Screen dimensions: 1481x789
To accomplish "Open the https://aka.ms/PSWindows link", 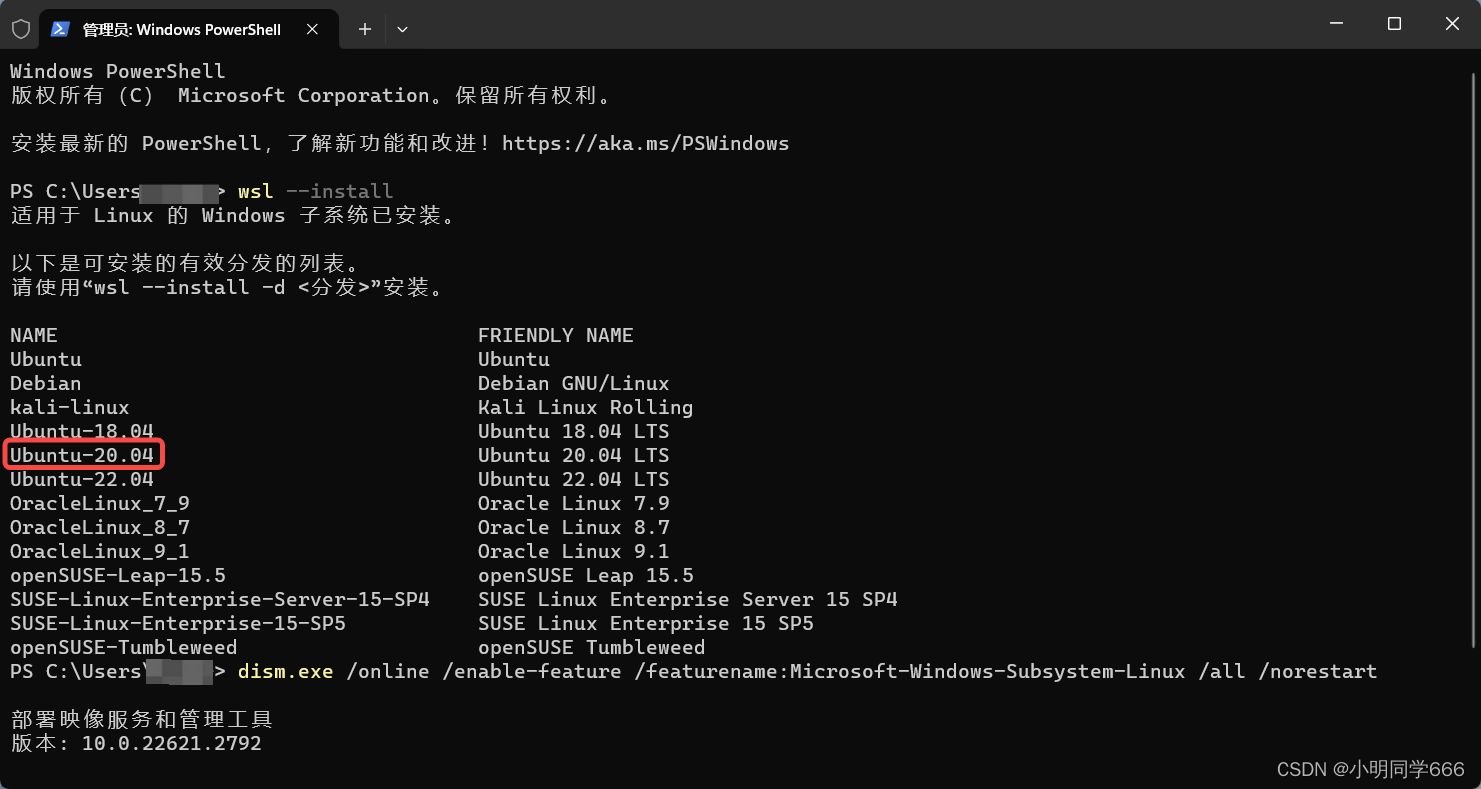I will 646,143.
